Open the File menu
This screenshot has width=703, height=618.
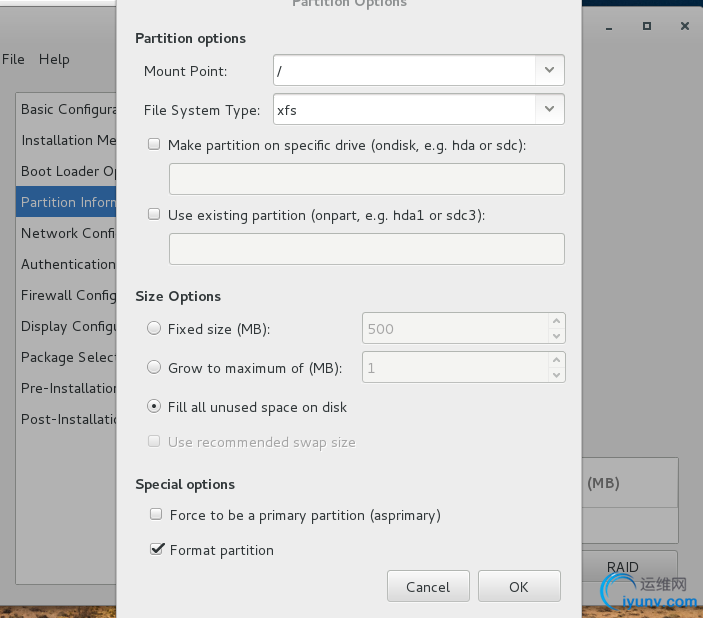tap(13, 59)
